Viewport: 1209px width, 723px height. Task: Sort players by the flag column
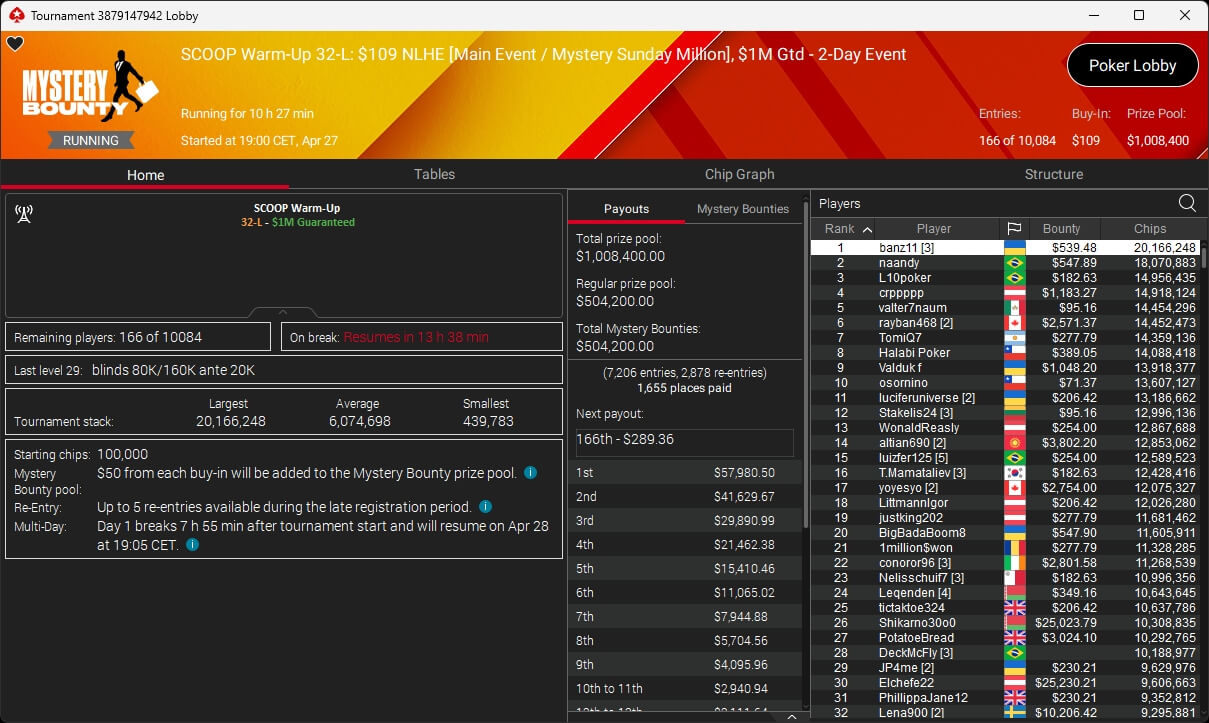tap(1013, 228)
